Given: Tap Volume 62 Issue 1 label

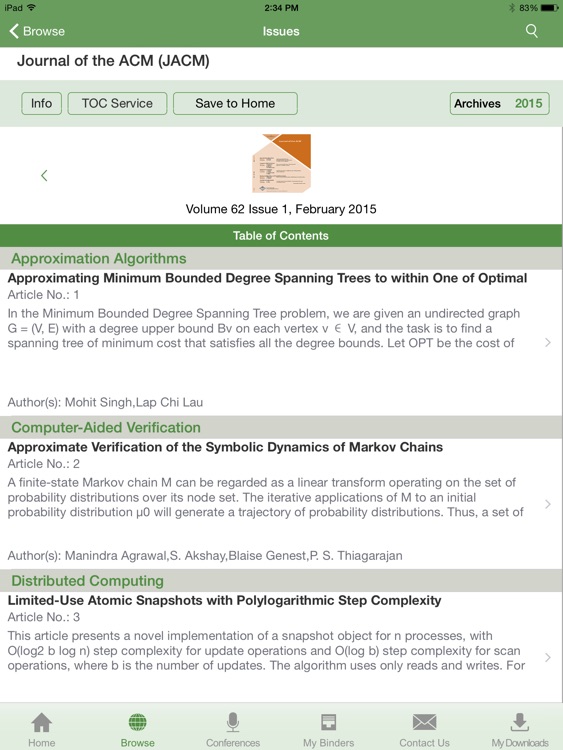Looking at the screenshot, I should tap(281, 209).
